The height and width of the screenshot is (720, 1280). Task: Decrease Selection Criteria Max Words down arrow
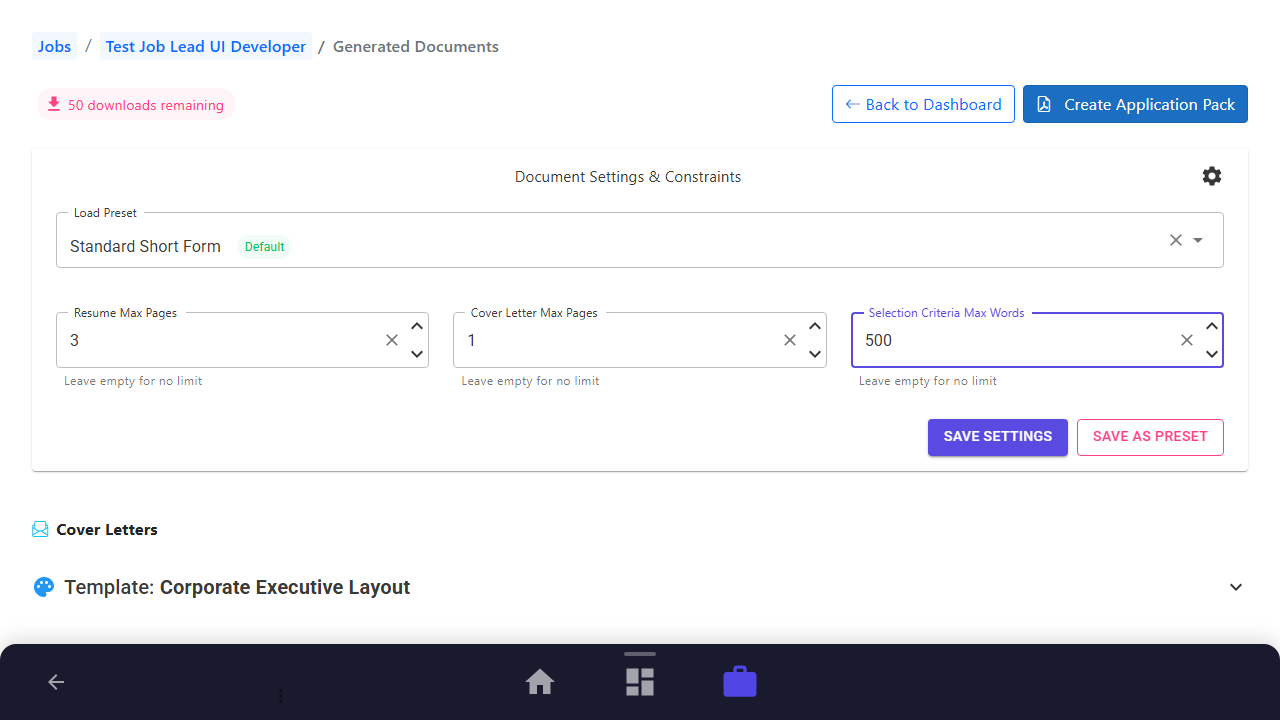tap(1212, 354)
